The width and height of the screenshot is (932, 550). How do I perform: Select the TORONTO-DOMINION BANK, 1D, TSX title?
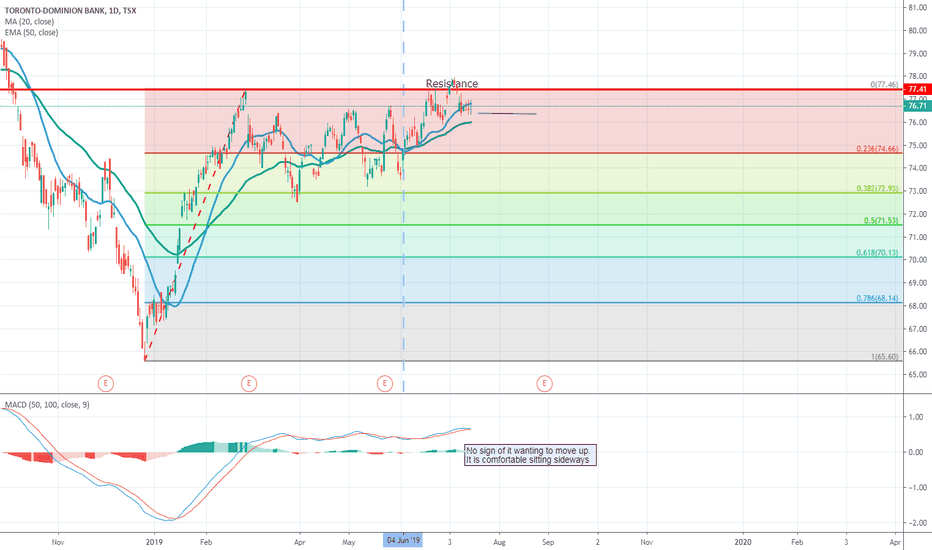click(x=70, y=11)
